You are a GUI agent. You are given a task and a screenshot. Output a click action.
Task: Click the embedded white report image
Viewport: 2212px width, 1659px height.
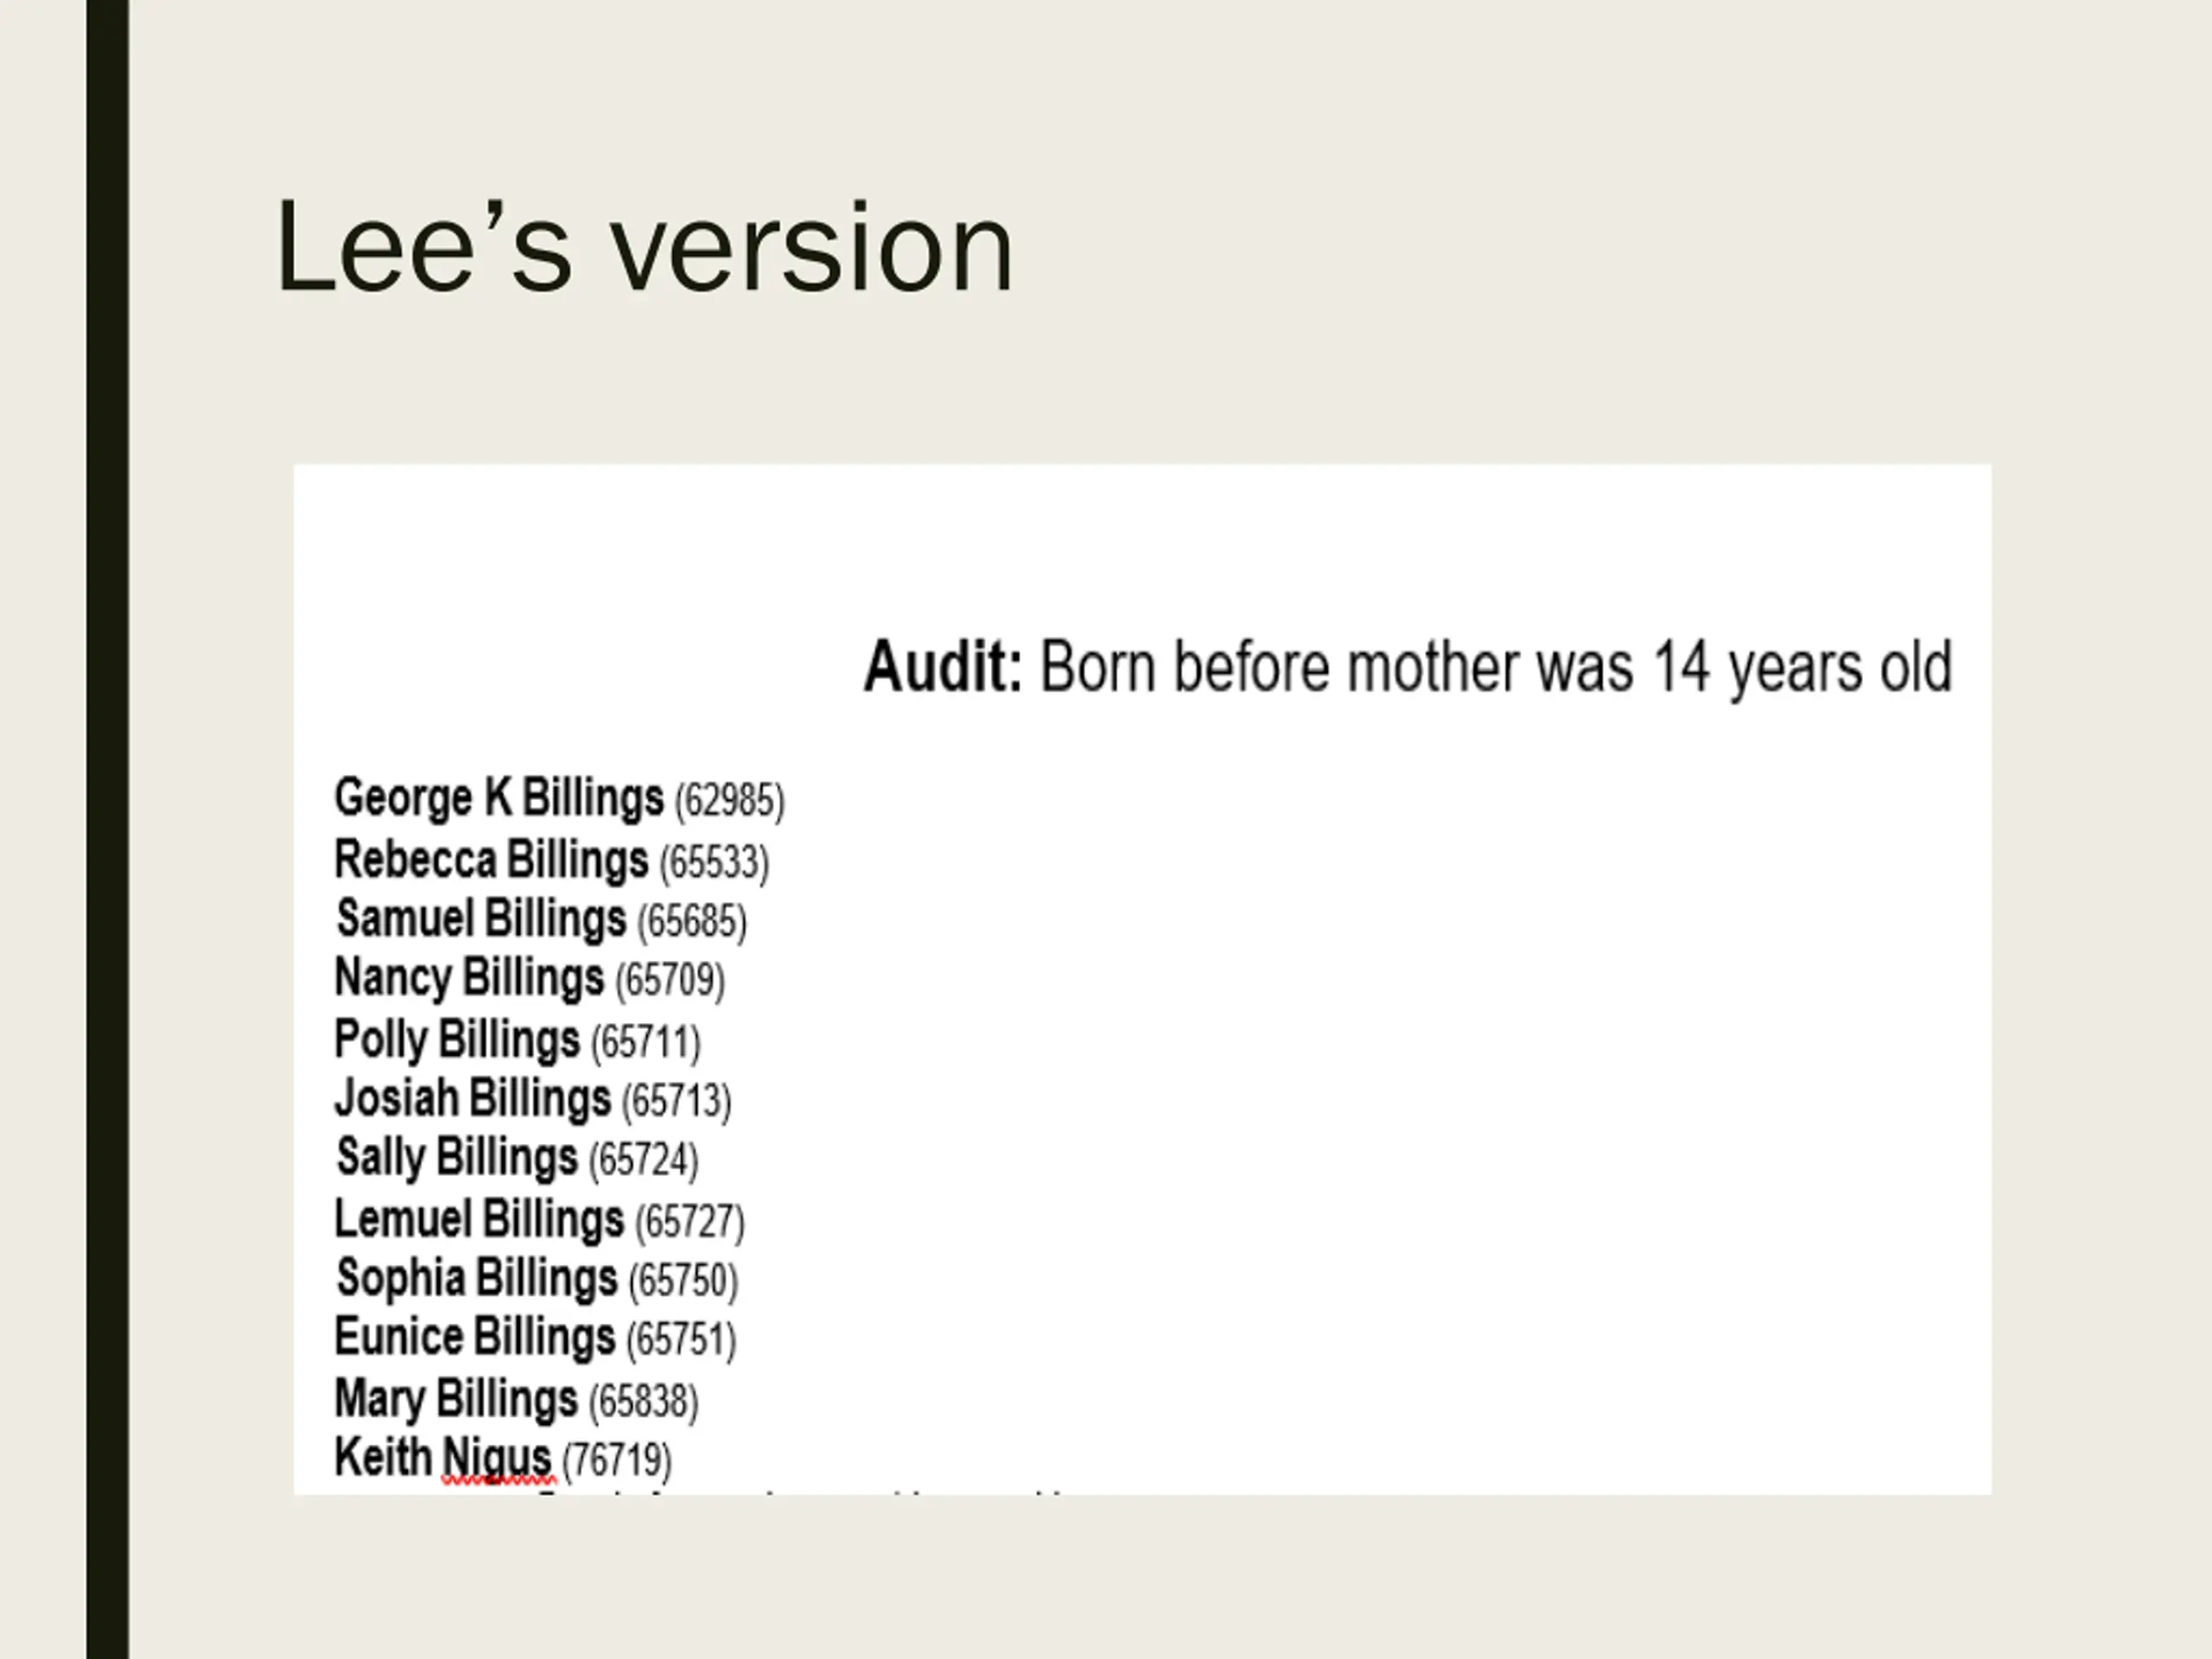[1142, 979]
